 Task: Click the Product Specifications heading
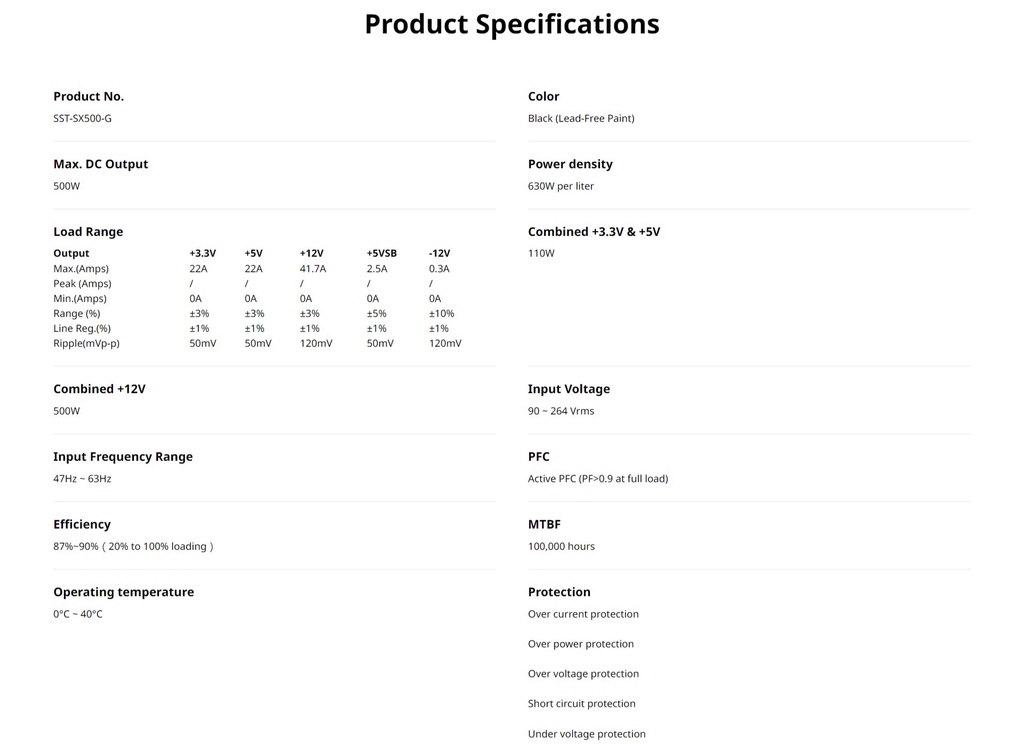click(x=512, y=24)
